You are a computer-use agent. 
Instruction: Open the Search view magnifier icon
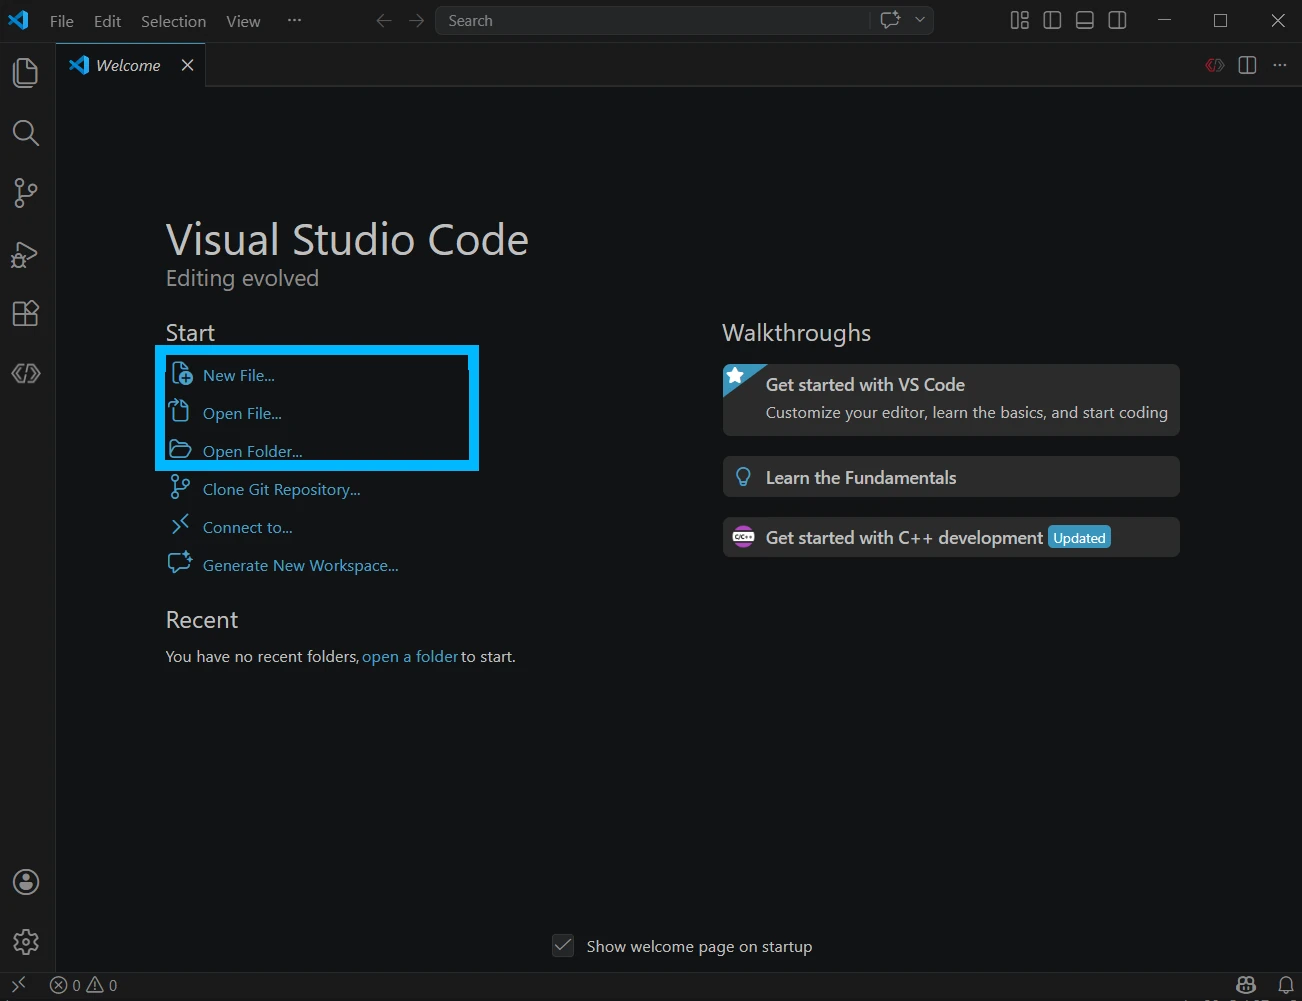pos(26,133)
